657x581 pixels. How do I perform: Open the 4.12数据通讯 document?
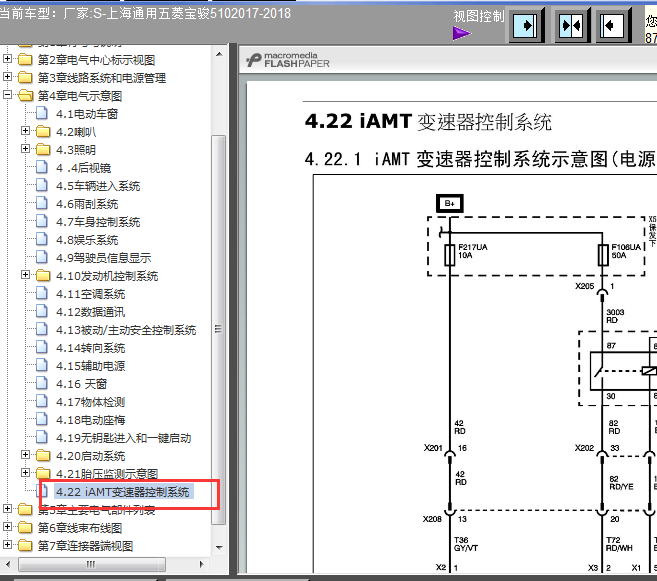click(91, 312)
